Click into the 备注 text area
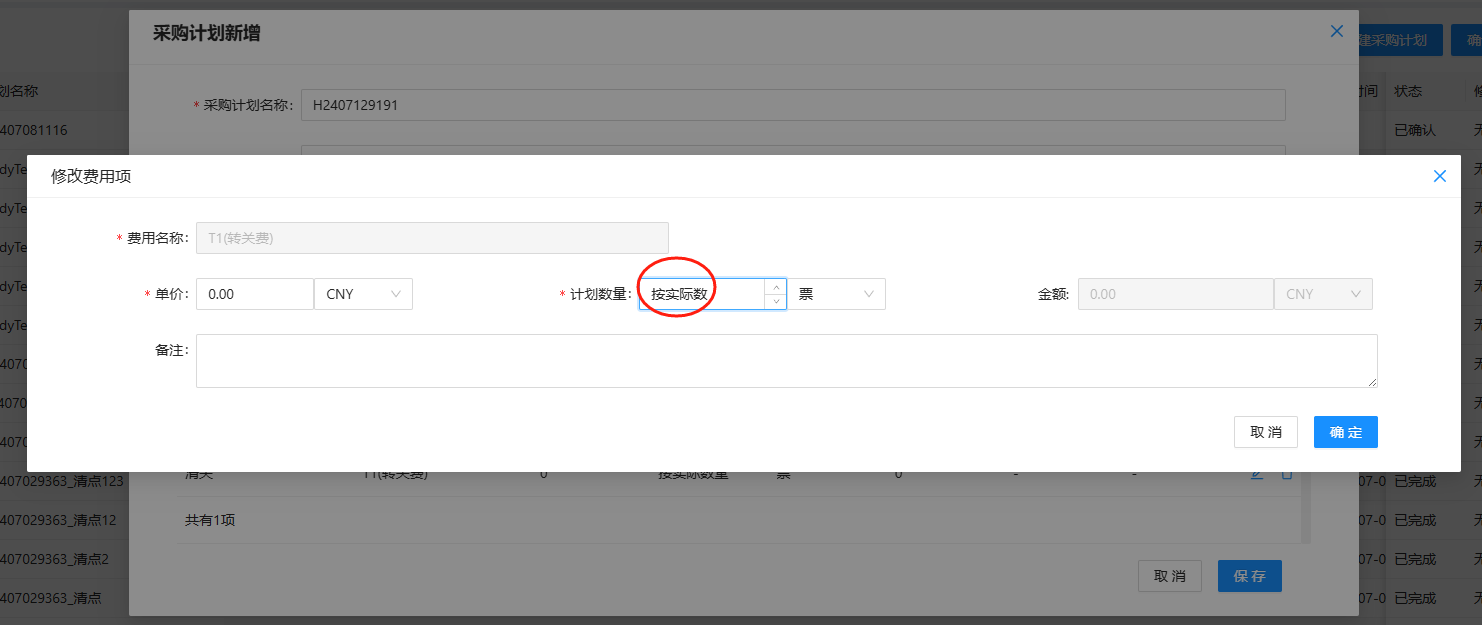Viewport: 1482px width, 625px height. 786,361
